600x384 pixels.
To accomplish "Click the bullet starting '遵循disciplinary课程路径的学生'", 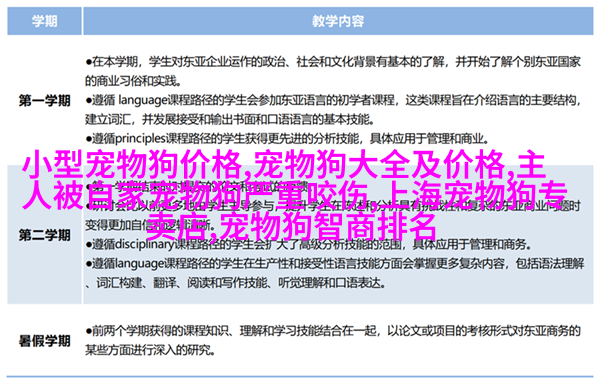I will (308, 244).
